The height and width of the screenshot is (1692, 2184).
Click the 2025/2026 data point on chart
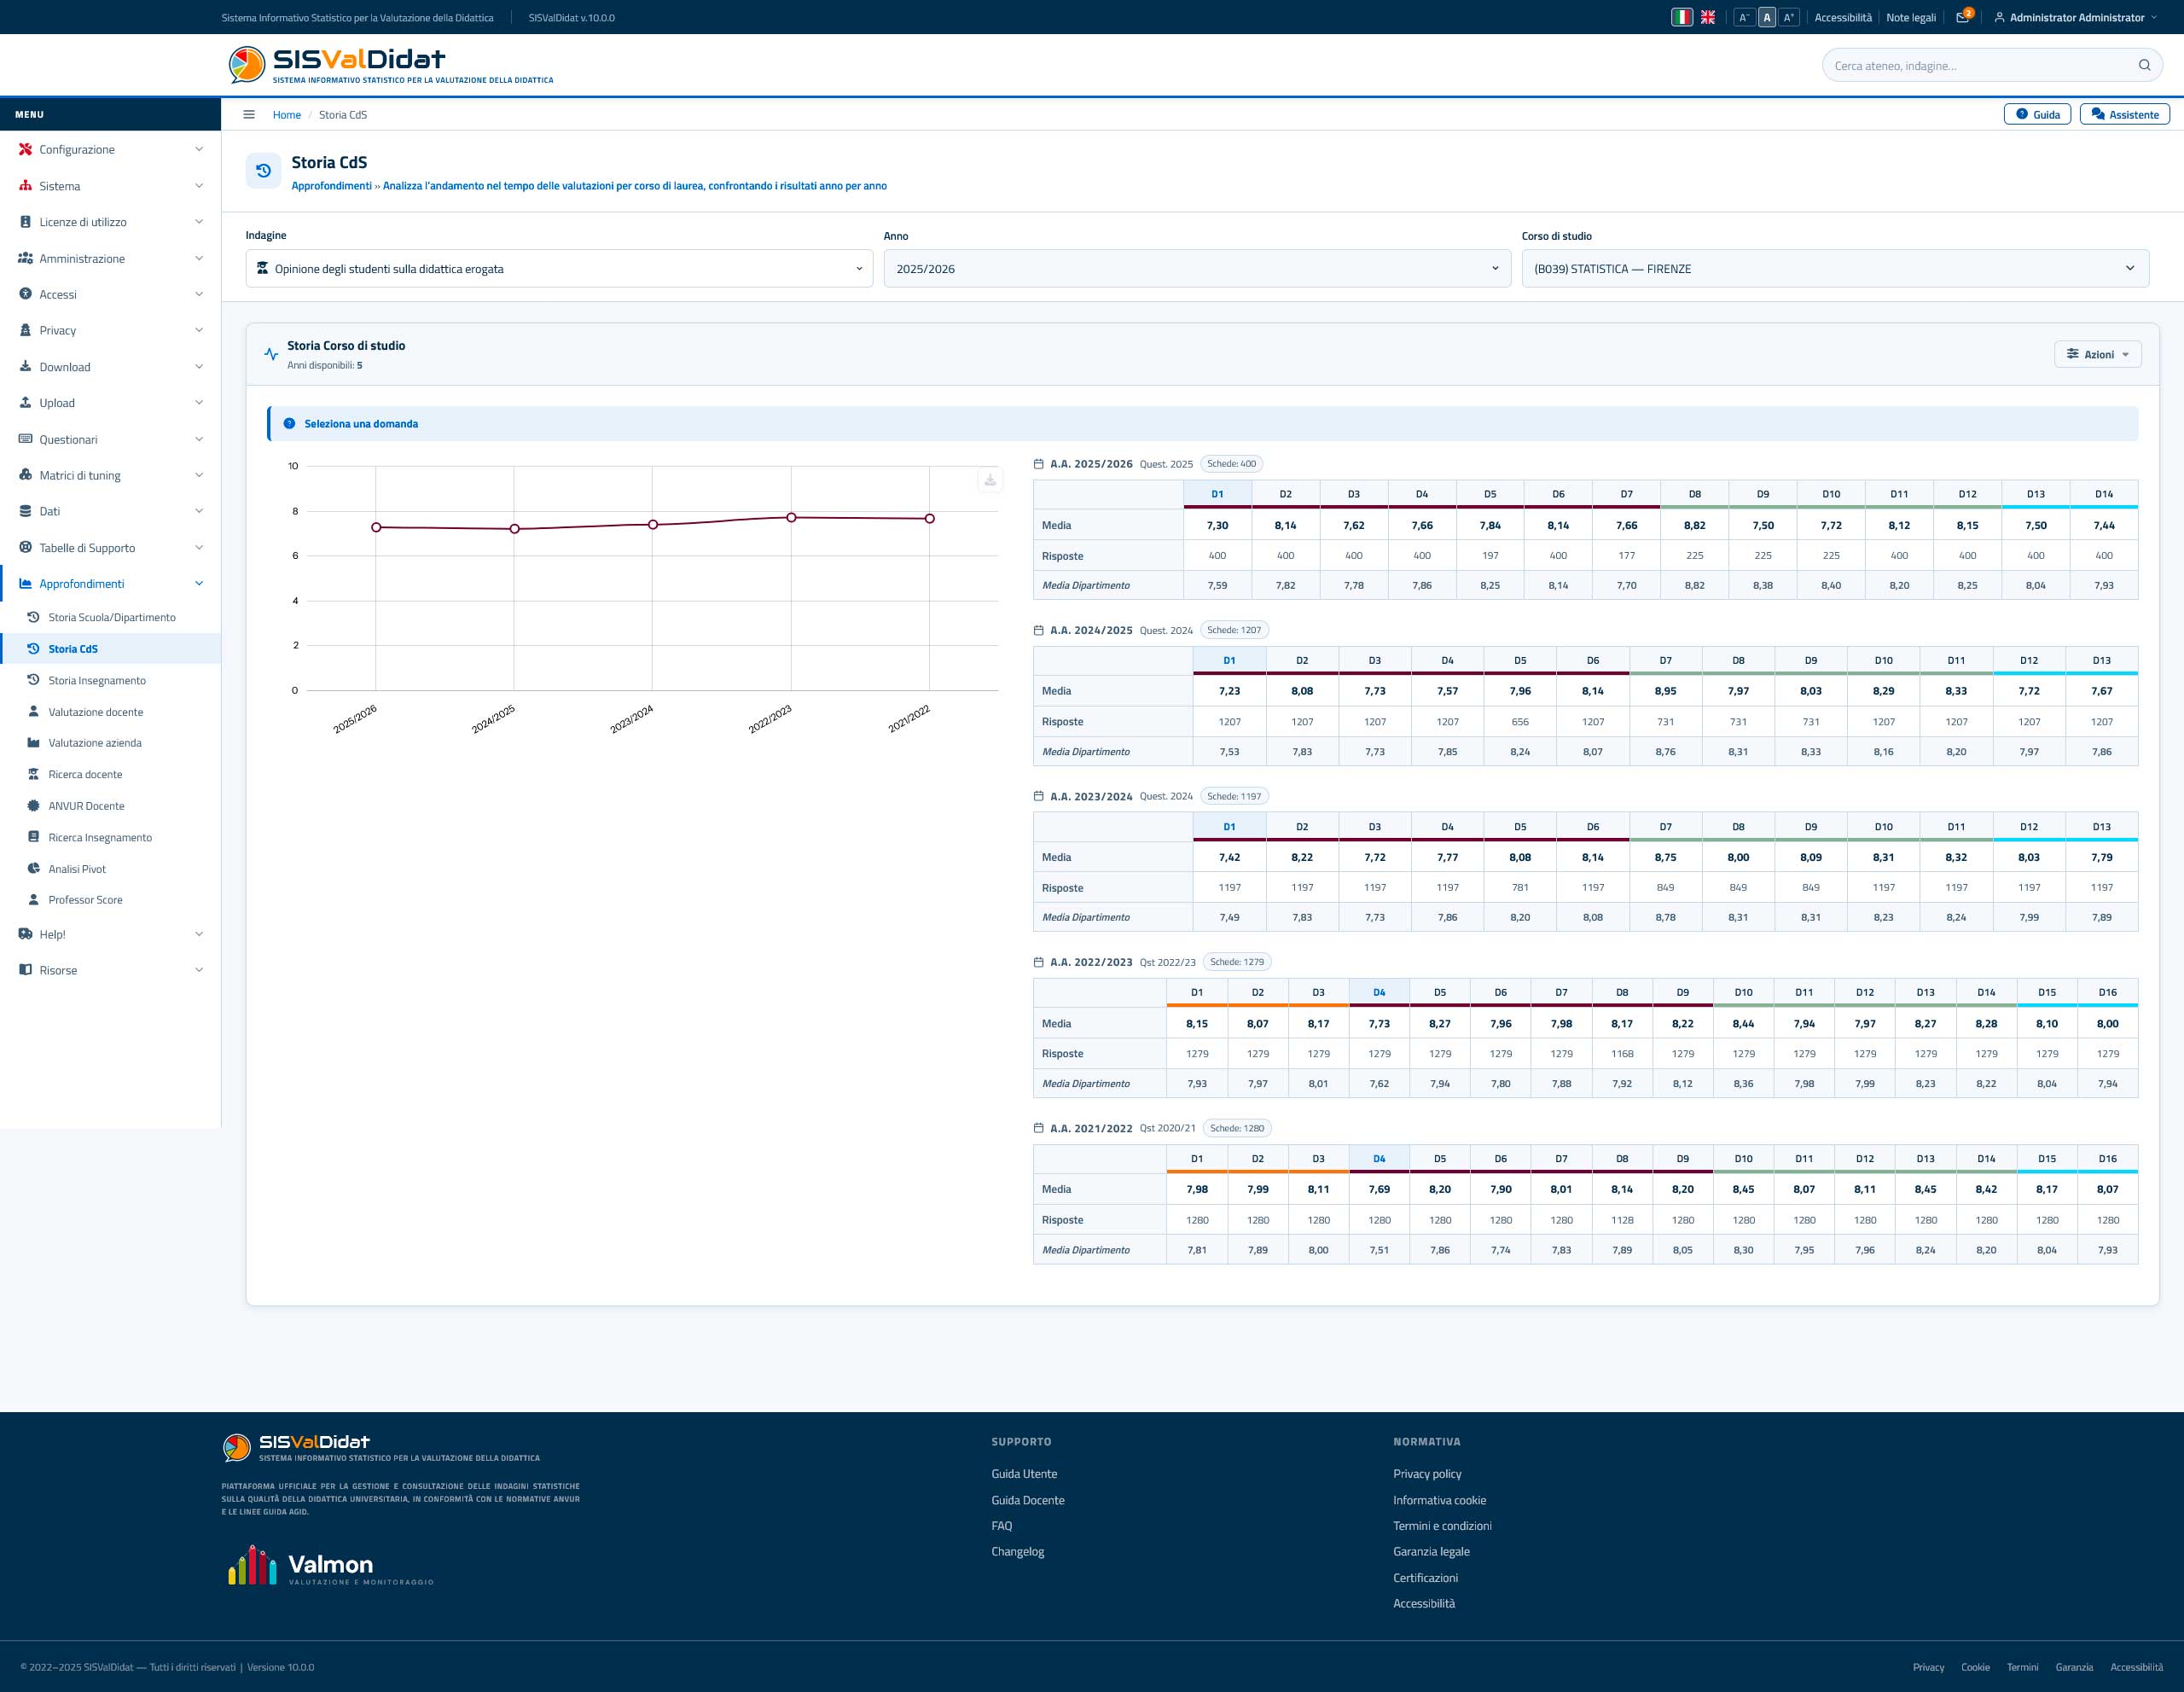point(376,527)
